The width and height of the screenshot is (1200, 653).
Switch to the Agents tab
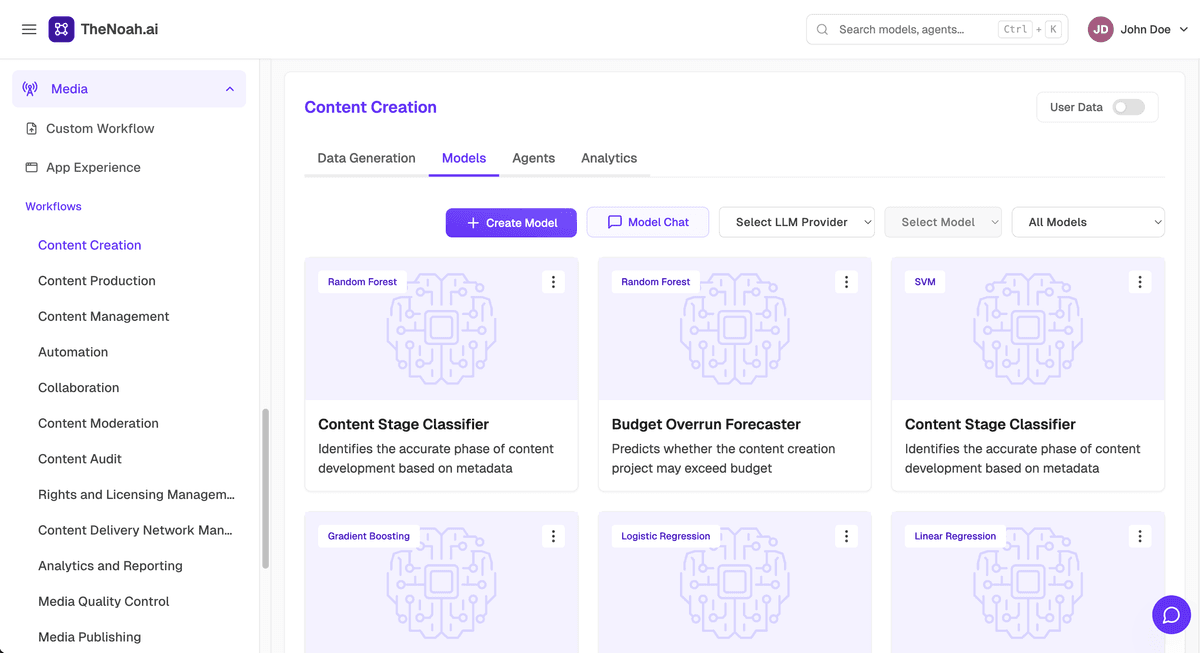point(534,158)
